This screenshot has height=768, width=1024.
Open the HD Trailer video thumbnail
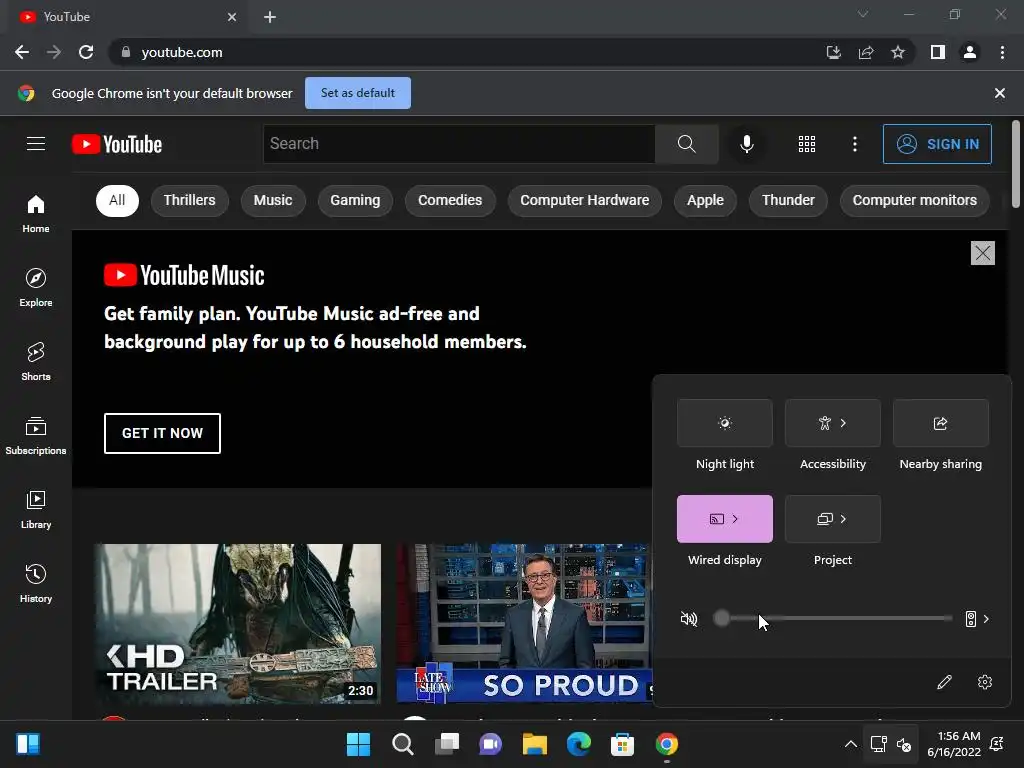[x=237, y=624]
